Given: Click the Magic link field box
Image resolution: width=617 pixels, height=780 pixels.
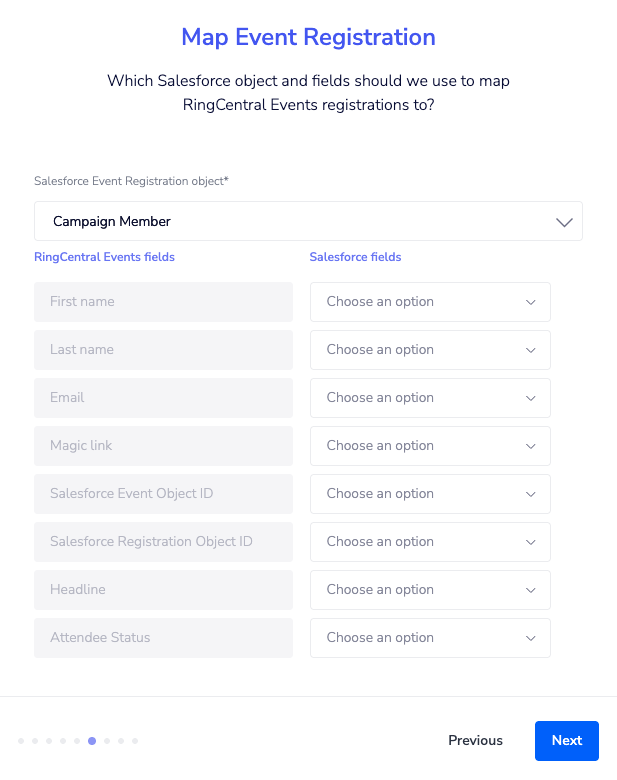Looking at the screenshot, I should 163,446.
